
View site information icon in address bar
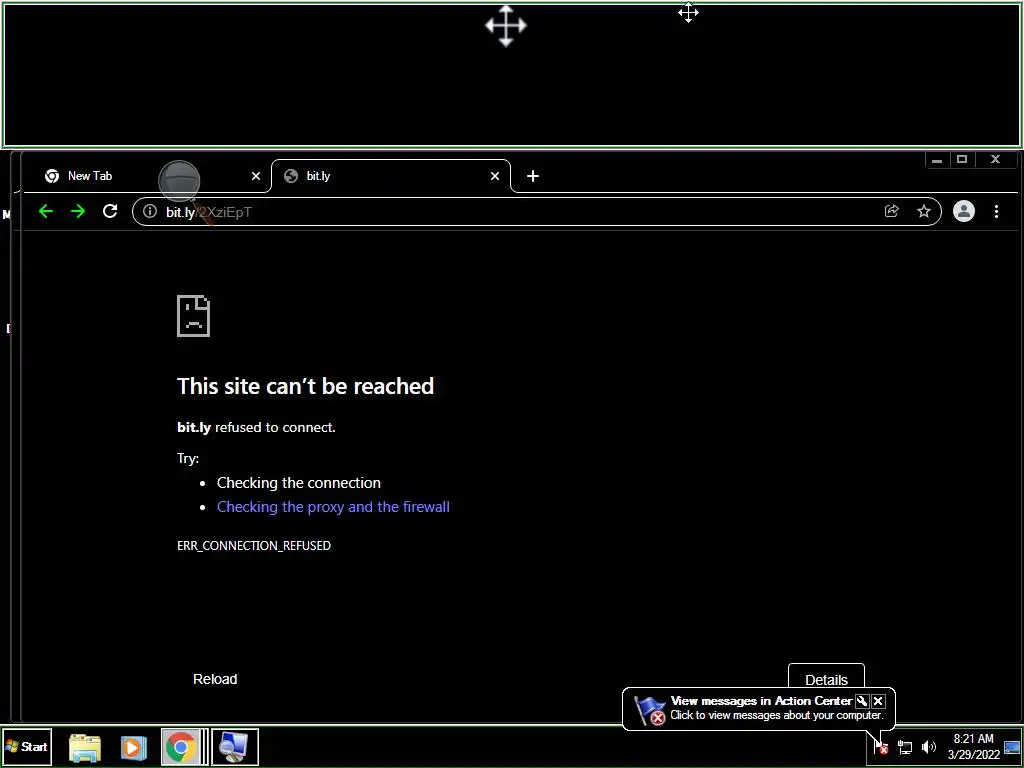(x=150, y=212)
